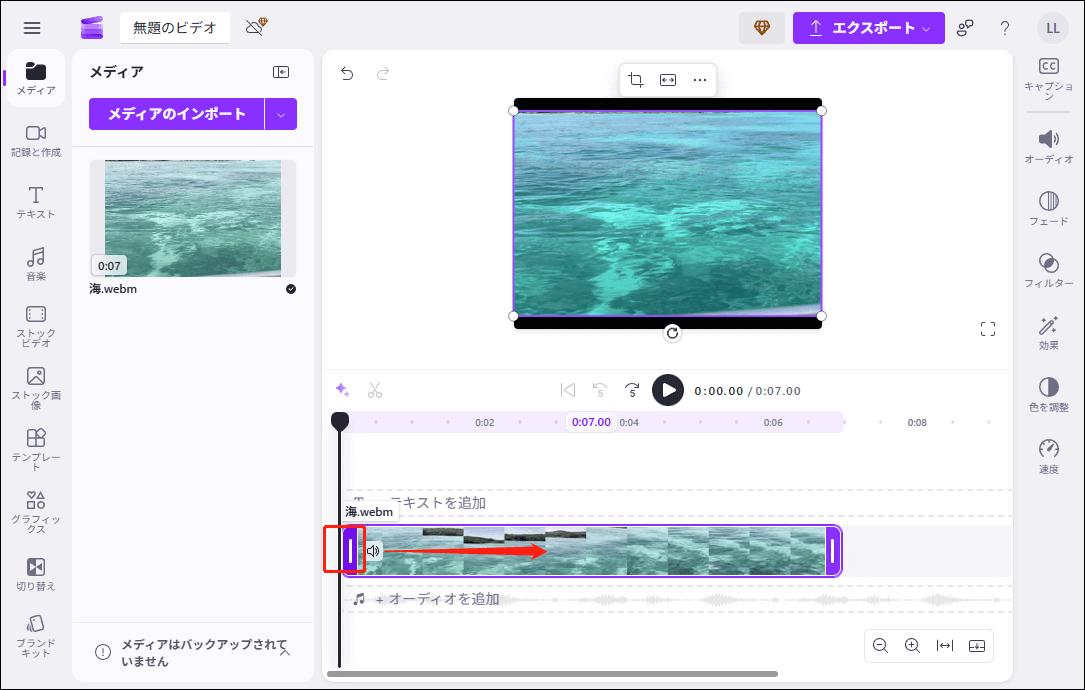Switch to the 音楽 tab

35,262
